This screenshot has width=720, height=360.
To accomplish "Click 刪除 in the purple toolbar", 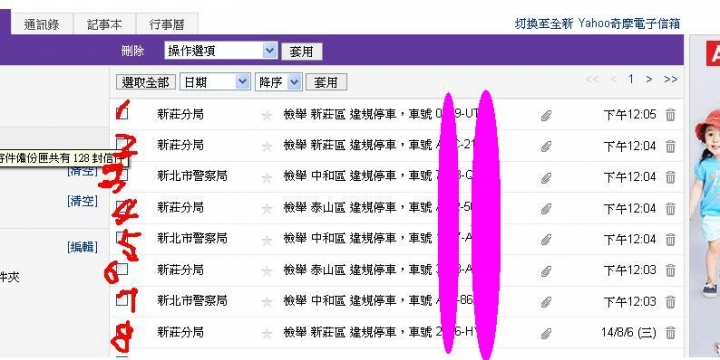I will pyautogui.click(x=133, y=51).
